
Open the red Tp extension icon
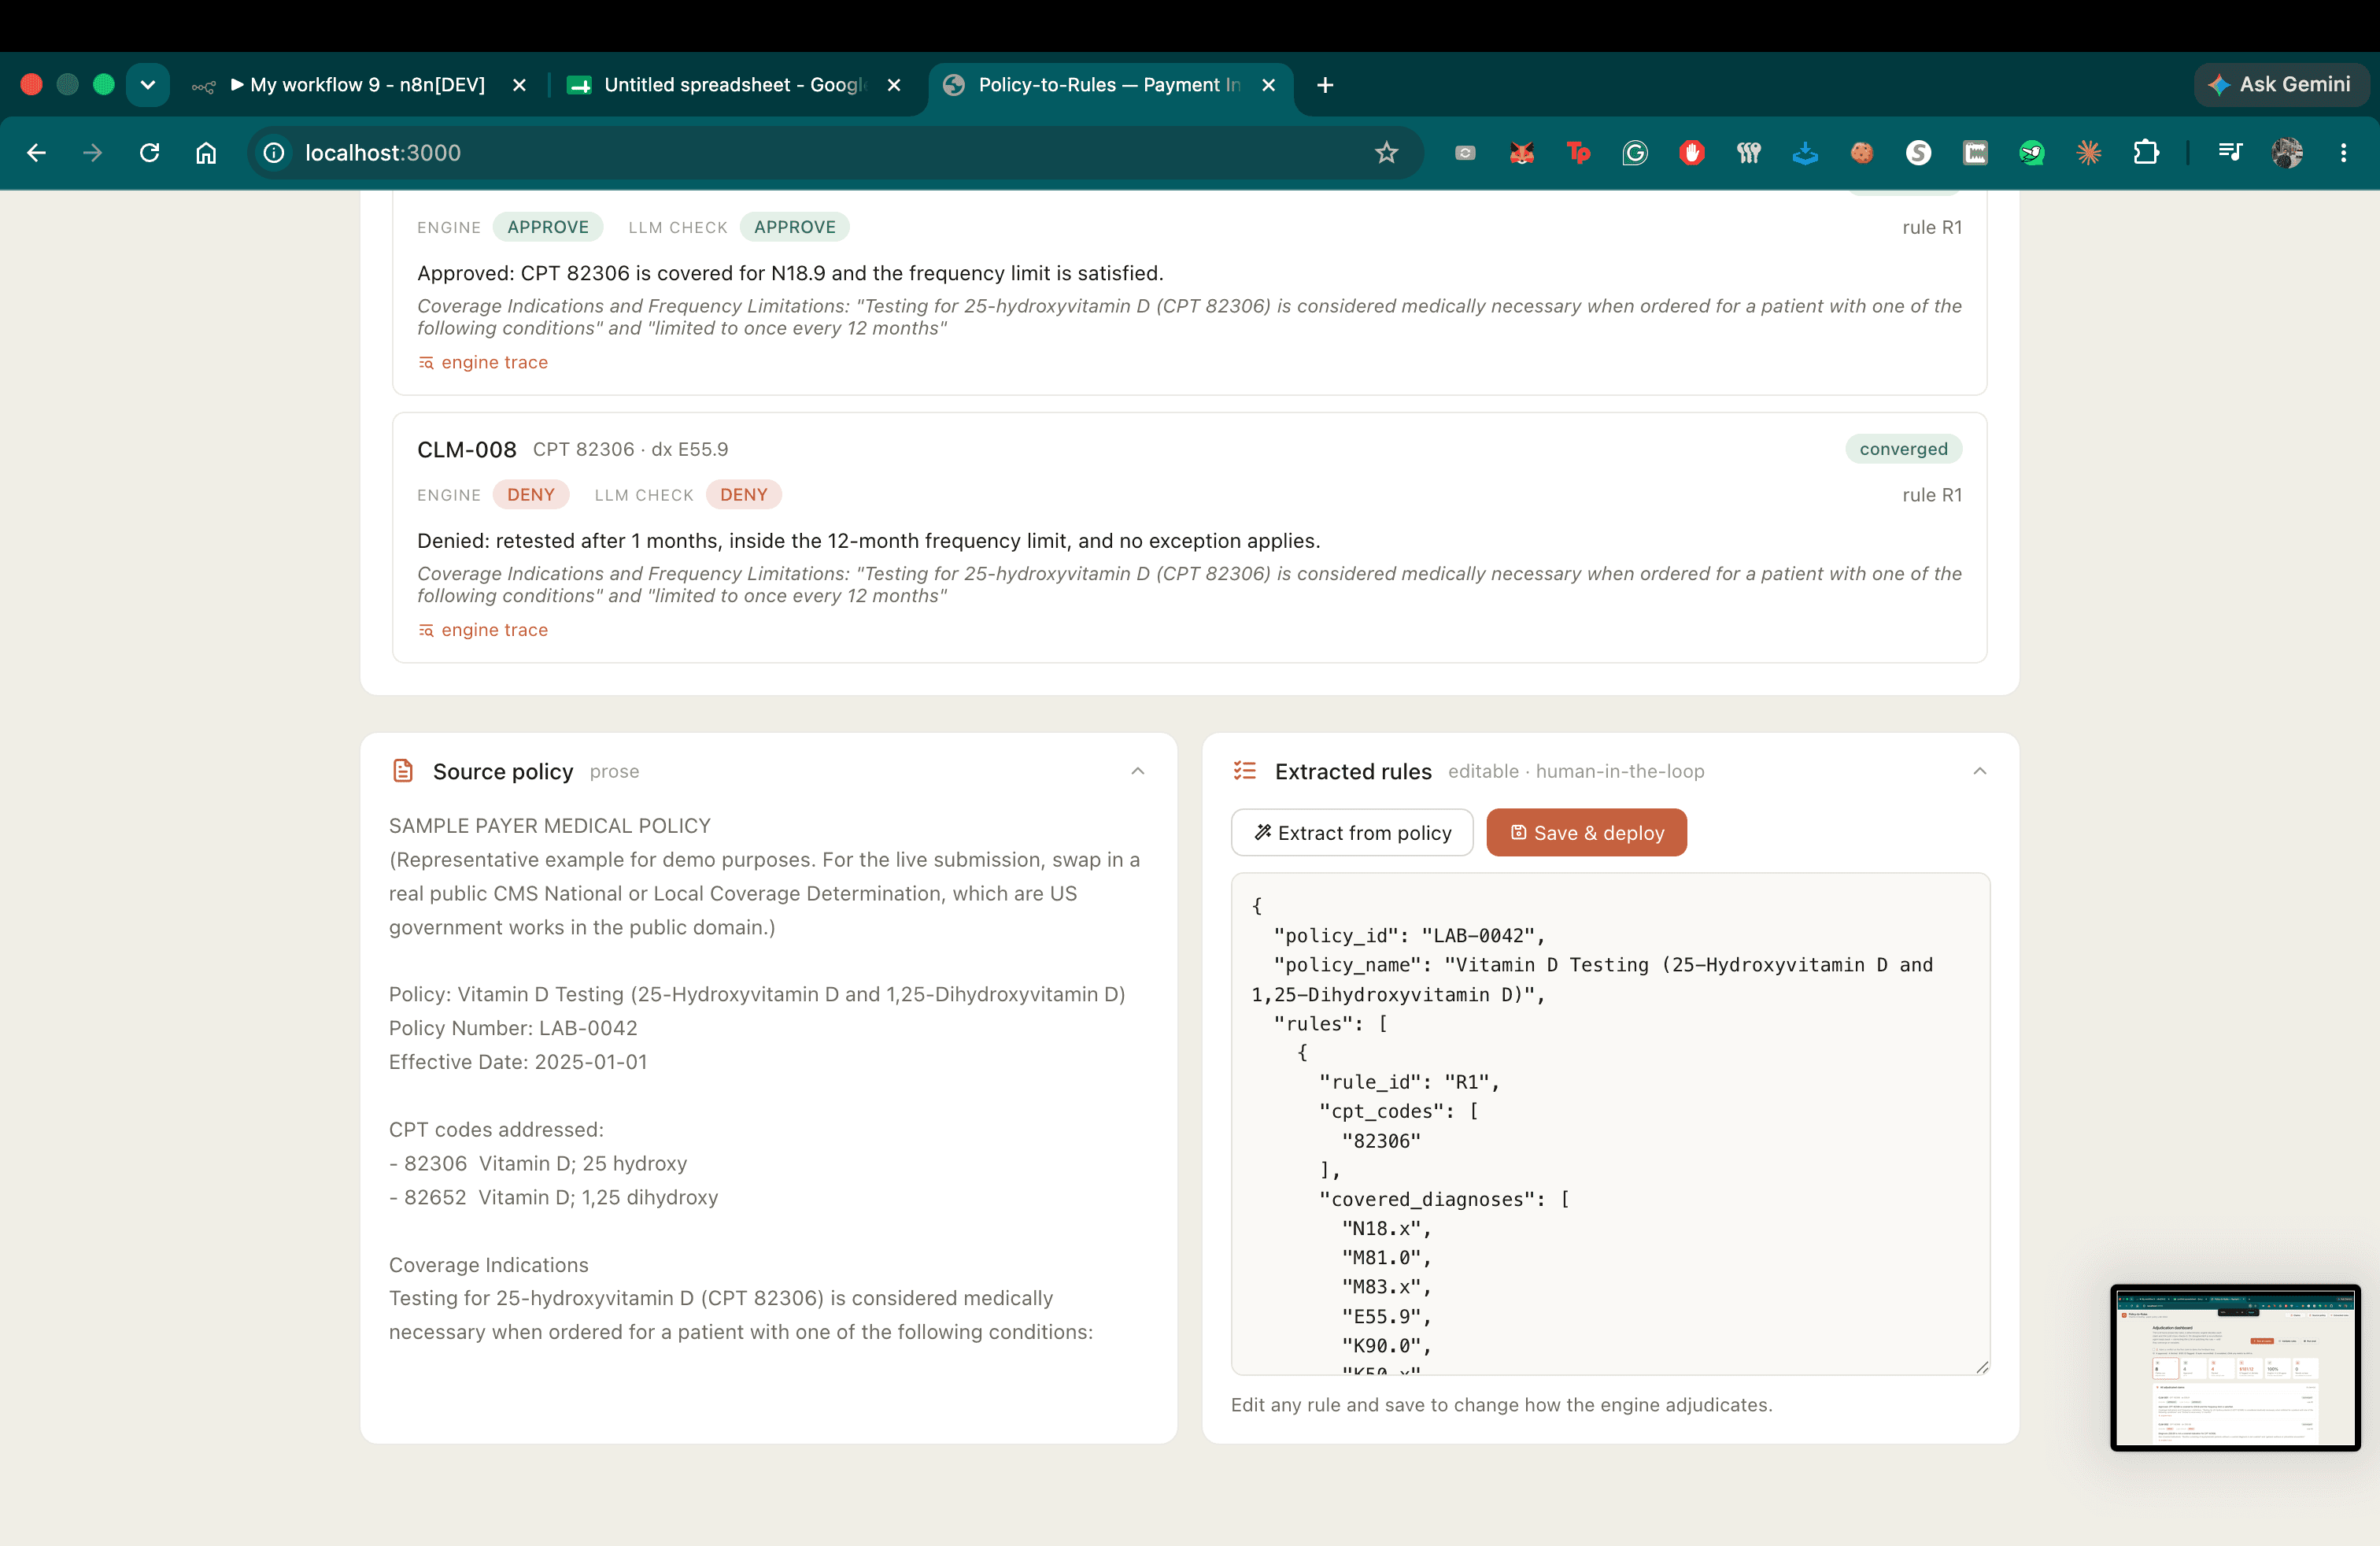click(1578, 153)
